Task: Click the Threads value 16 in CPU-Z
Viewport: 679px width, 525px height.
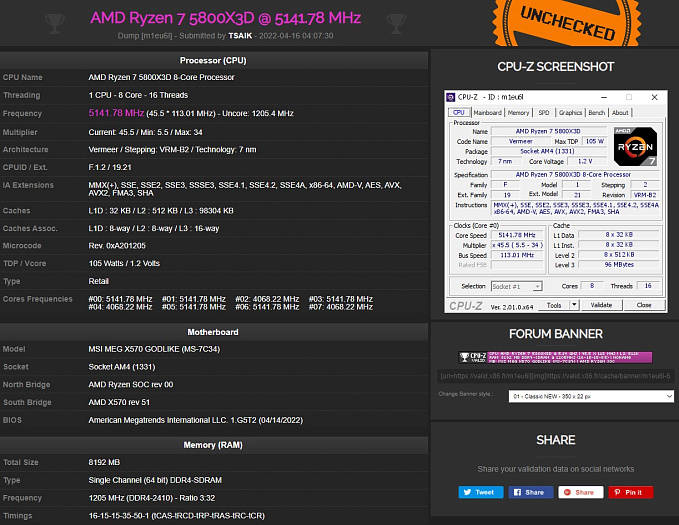Action: click(x=648, y=286)
